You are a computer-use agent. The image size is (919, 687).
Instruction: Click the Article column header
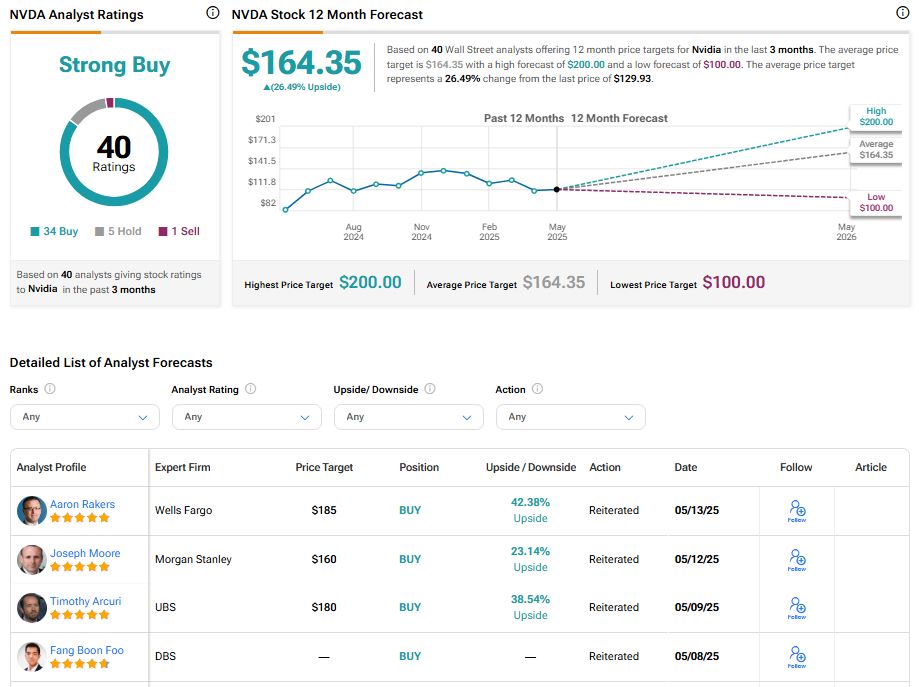(x=871, y=467)
